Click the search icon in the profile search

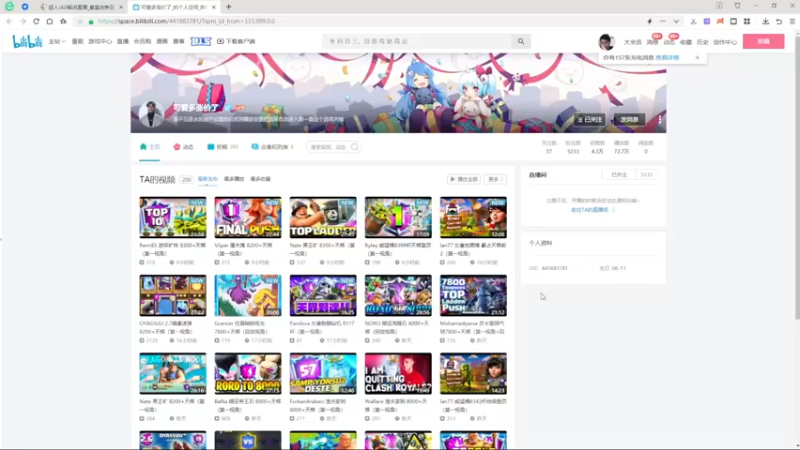click(x=355, y=147)
